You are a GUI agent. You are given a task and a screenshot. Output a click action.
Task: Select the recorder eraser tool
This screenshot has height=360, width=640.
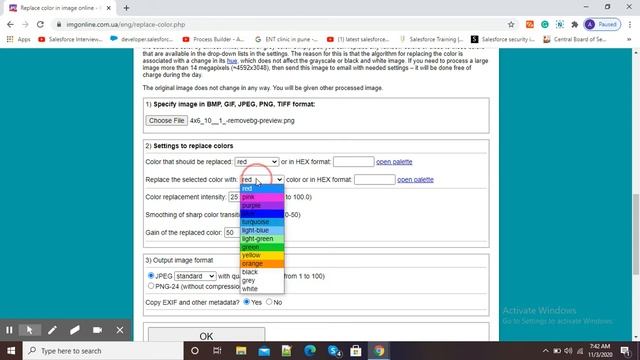pos(75,330)
